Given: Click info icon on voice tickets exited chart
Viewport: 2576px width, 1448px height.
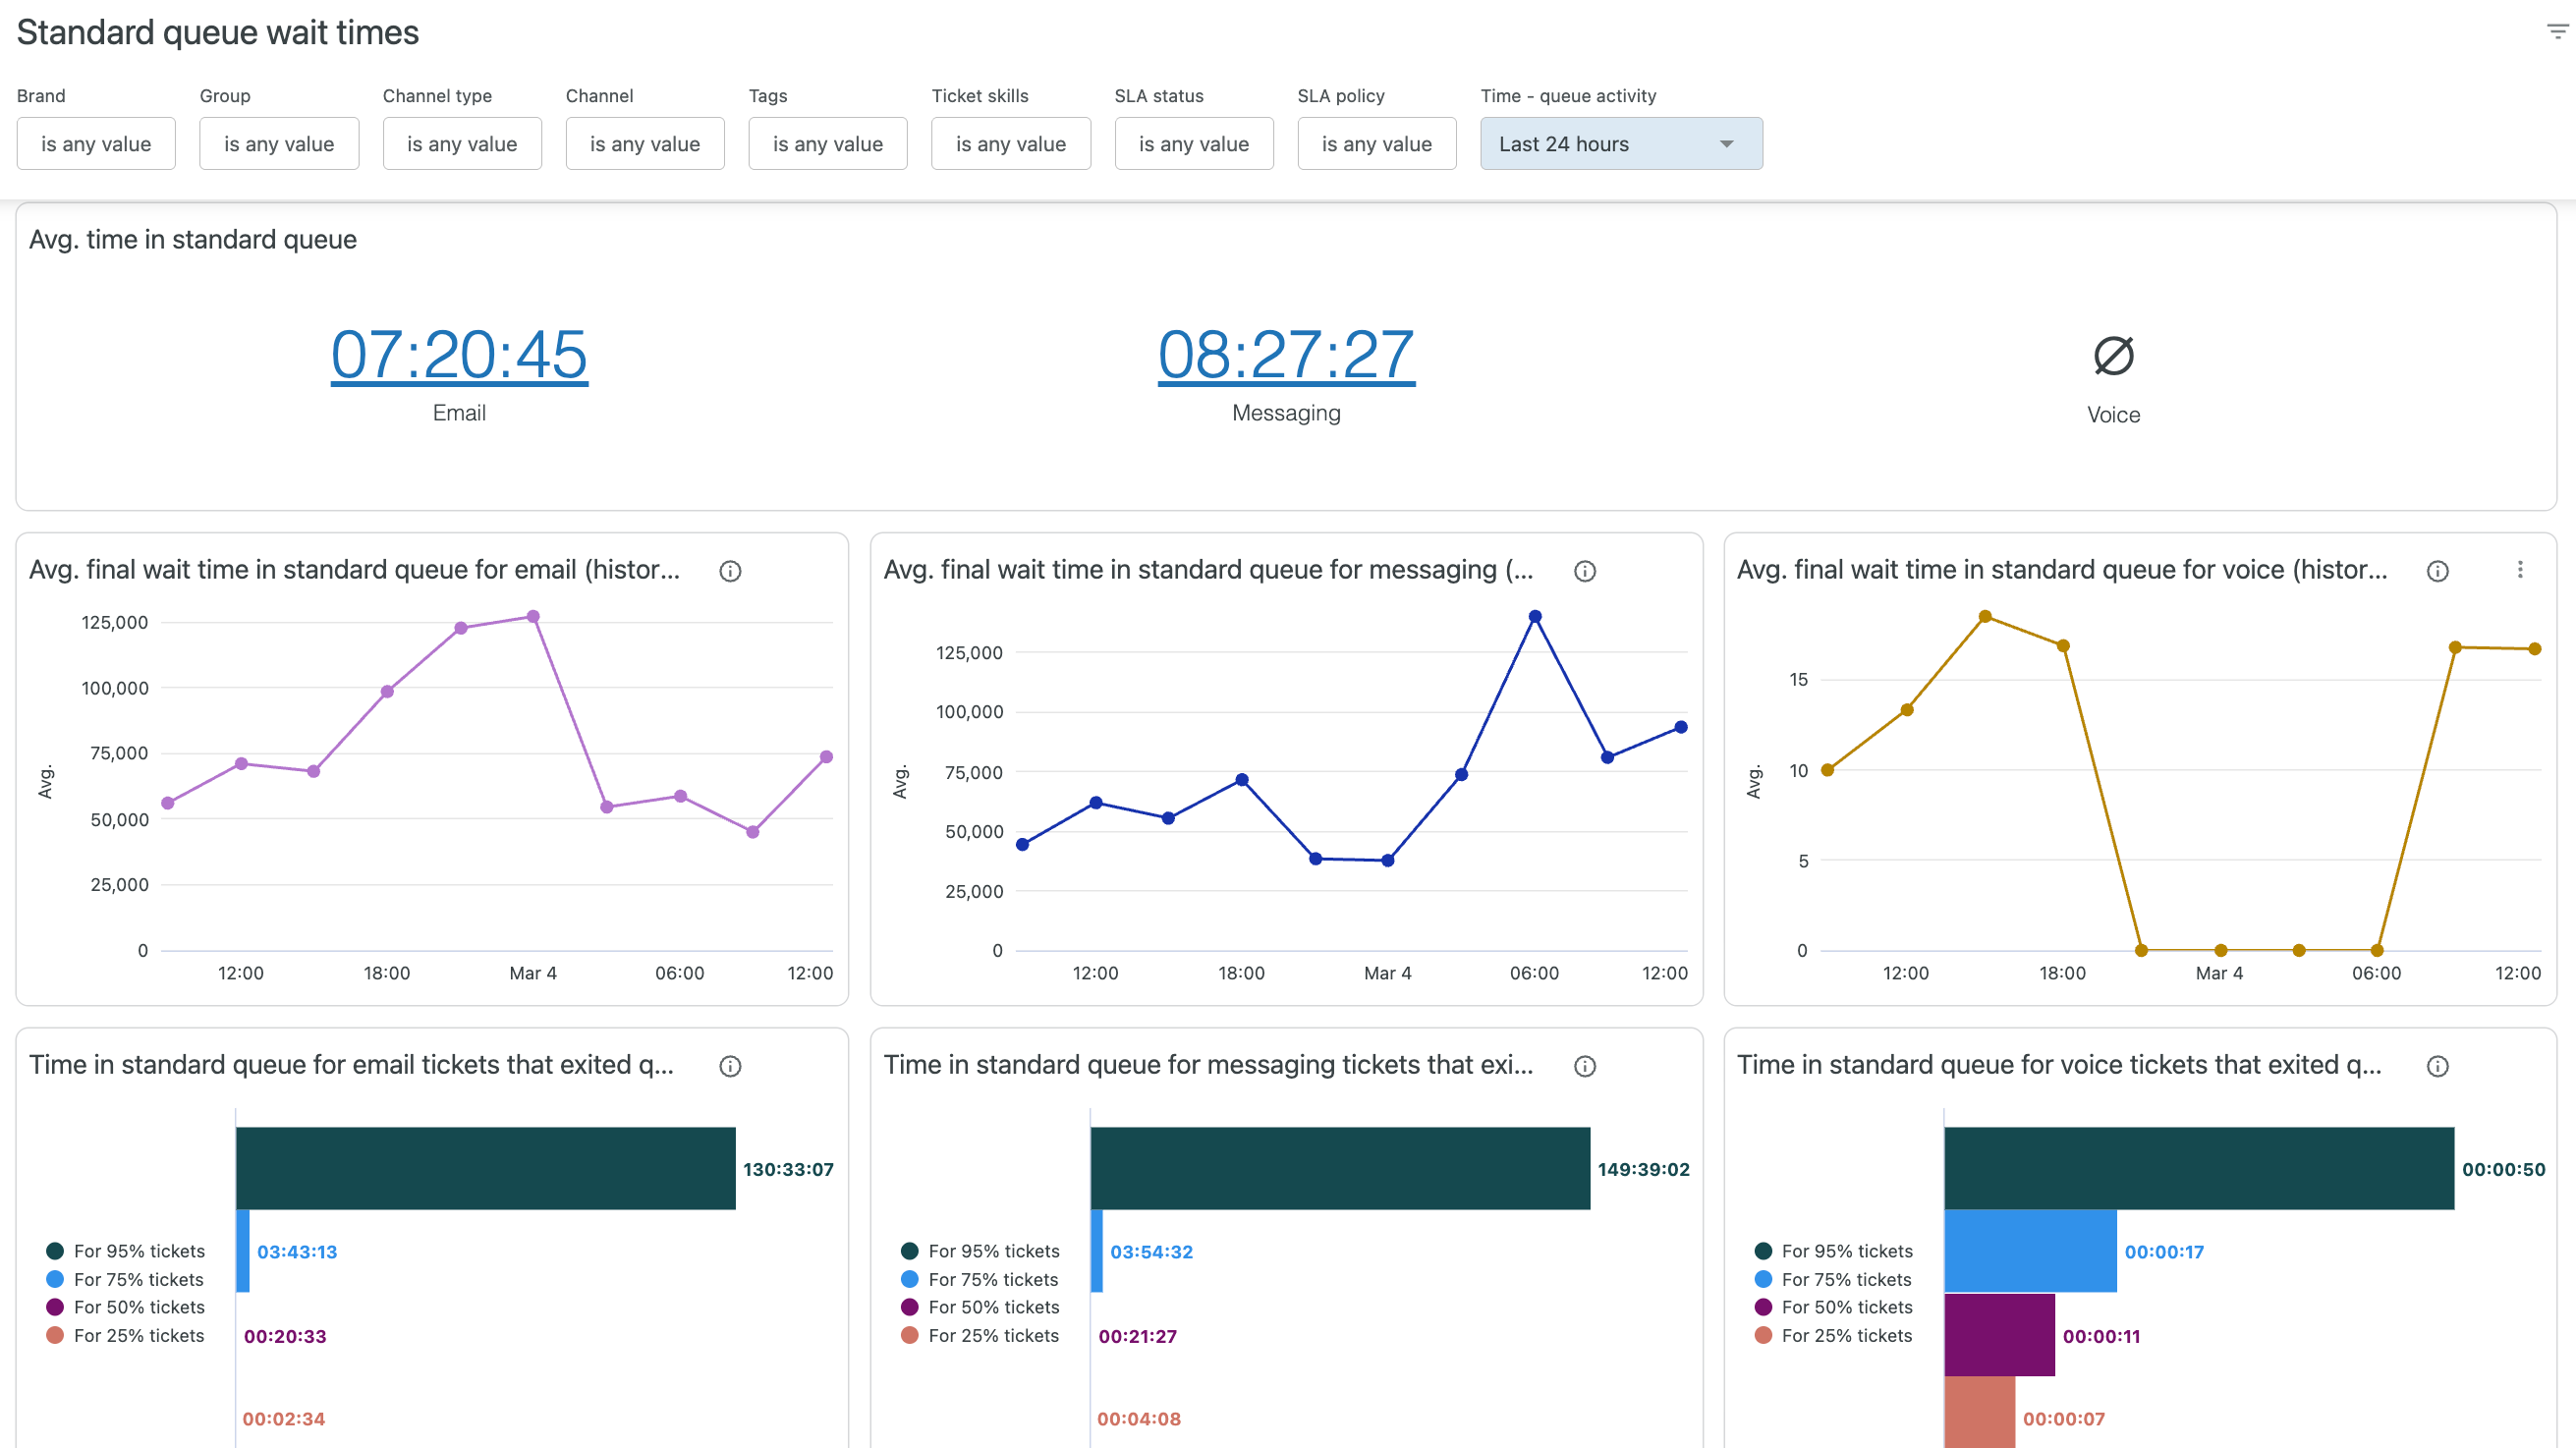Looking at the screenshot, I should 2437,1066.
